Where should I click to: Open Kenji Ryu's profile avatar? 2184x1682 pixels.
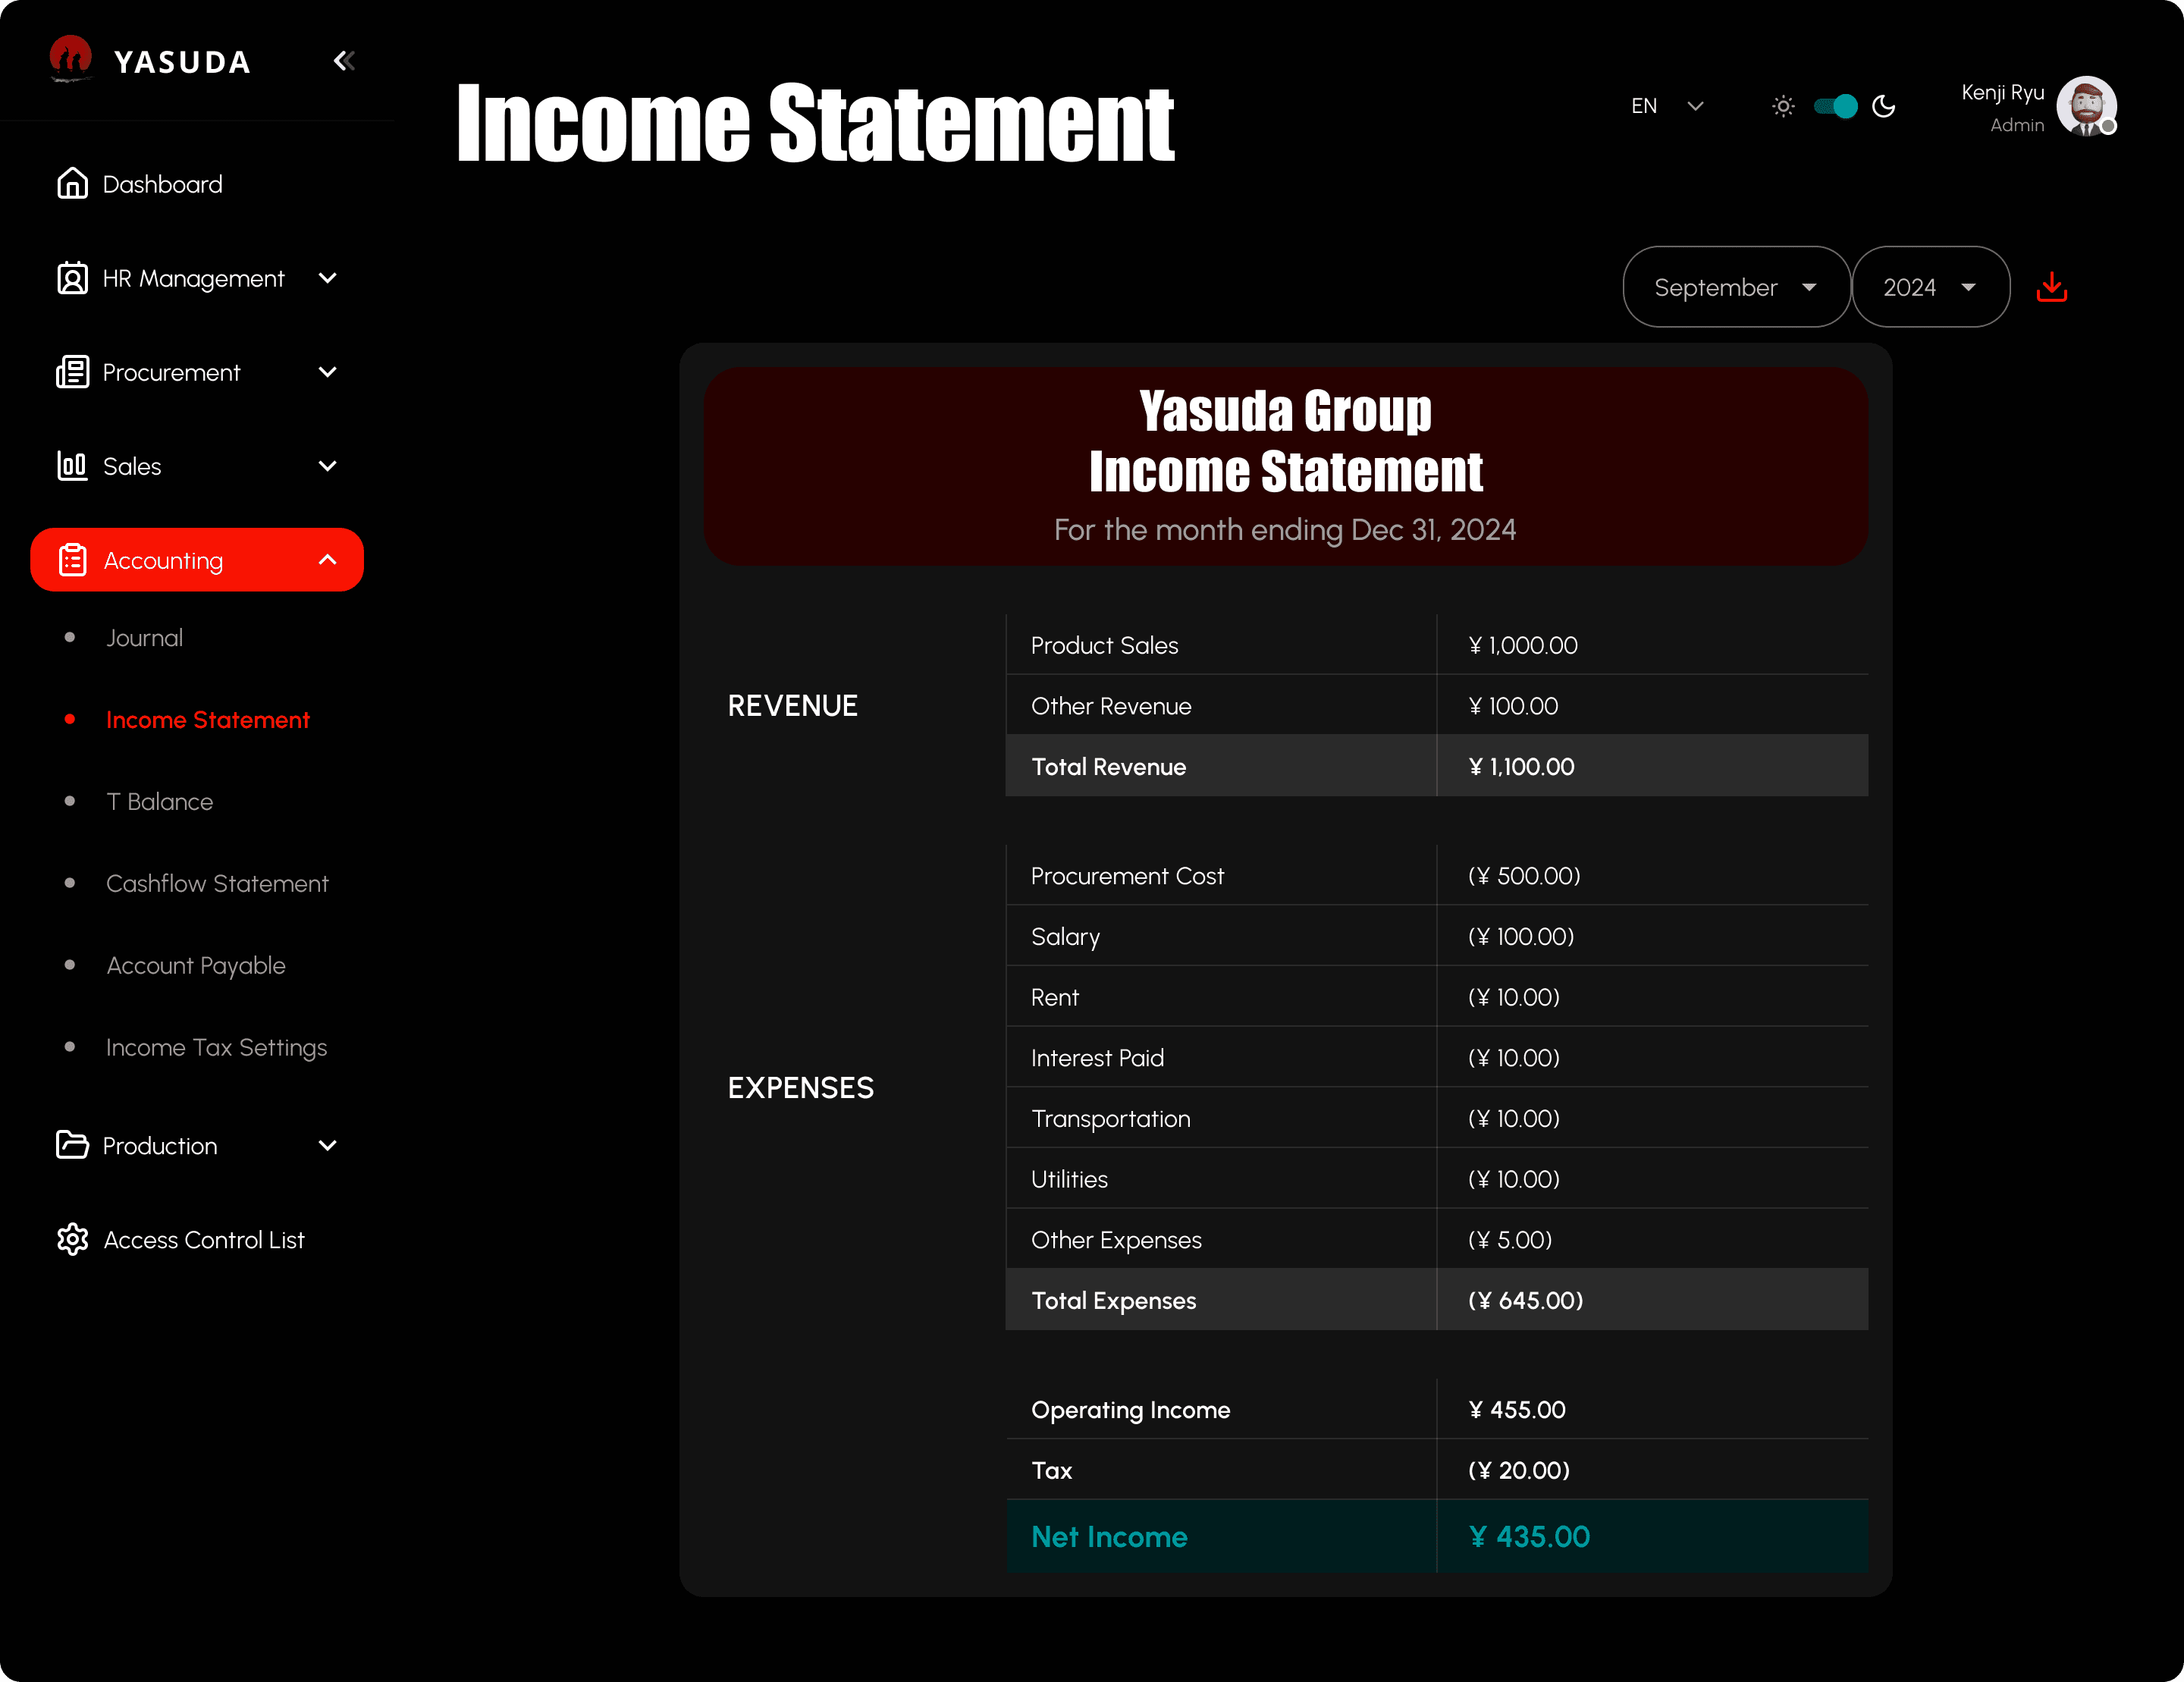click(x=2087, y=106)
